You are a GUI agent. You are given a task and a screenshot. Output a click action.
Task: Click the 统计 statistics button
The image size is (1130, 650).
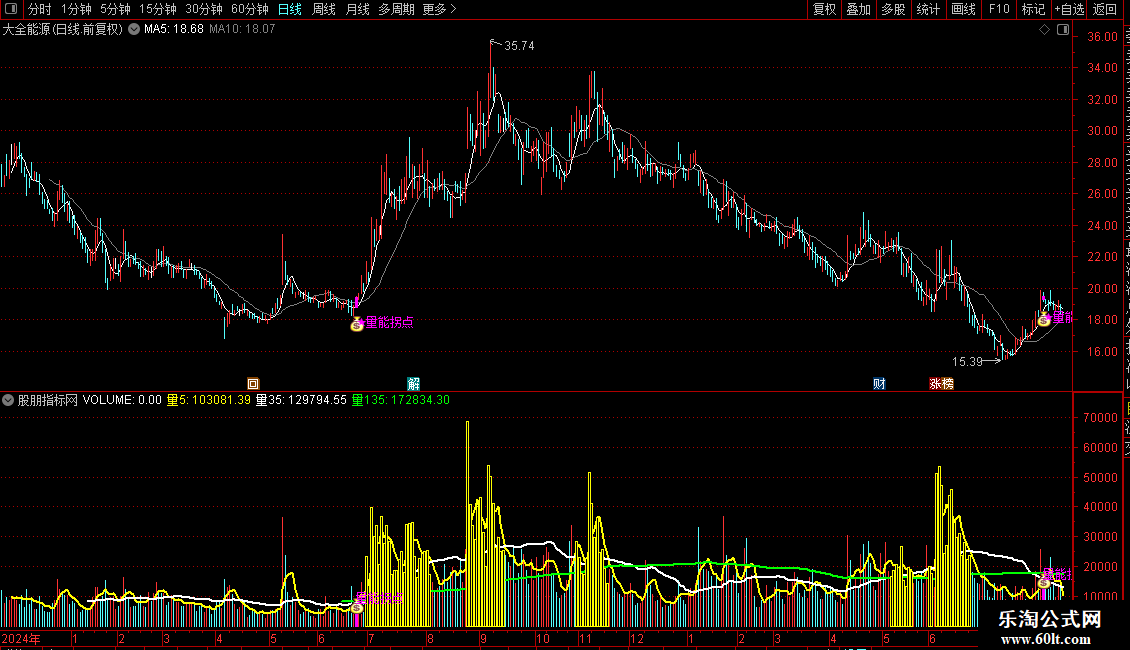click(x=928, y=9)
